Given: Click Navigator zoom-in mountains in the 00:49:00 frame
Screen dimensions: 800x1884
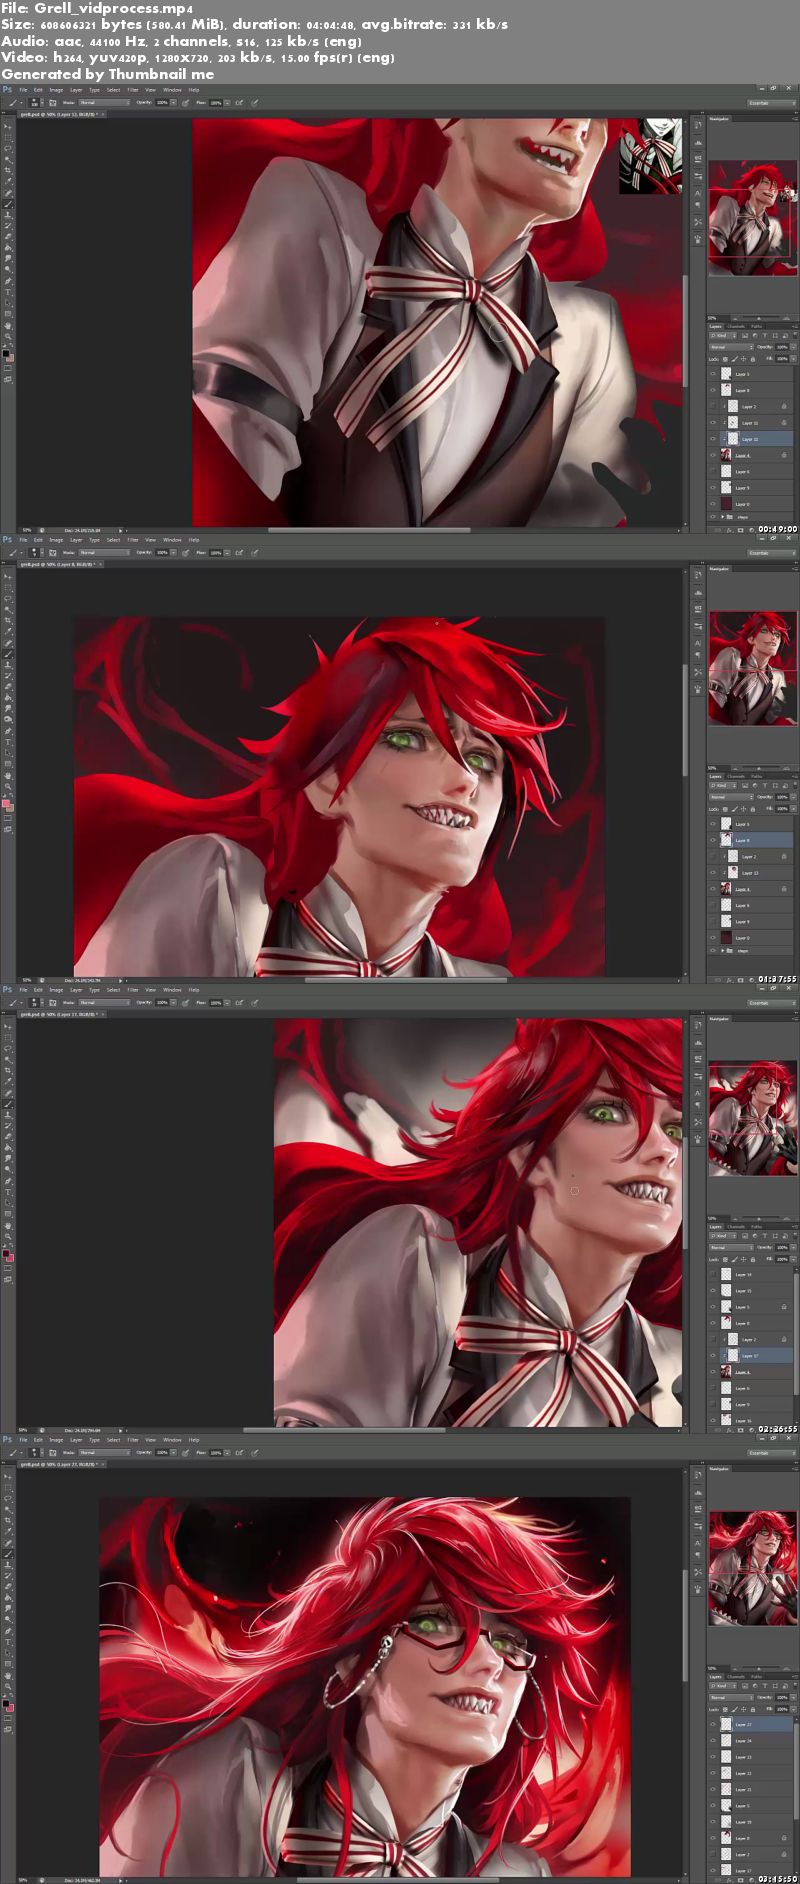Looking at the screenshot, I should point(786,318).
